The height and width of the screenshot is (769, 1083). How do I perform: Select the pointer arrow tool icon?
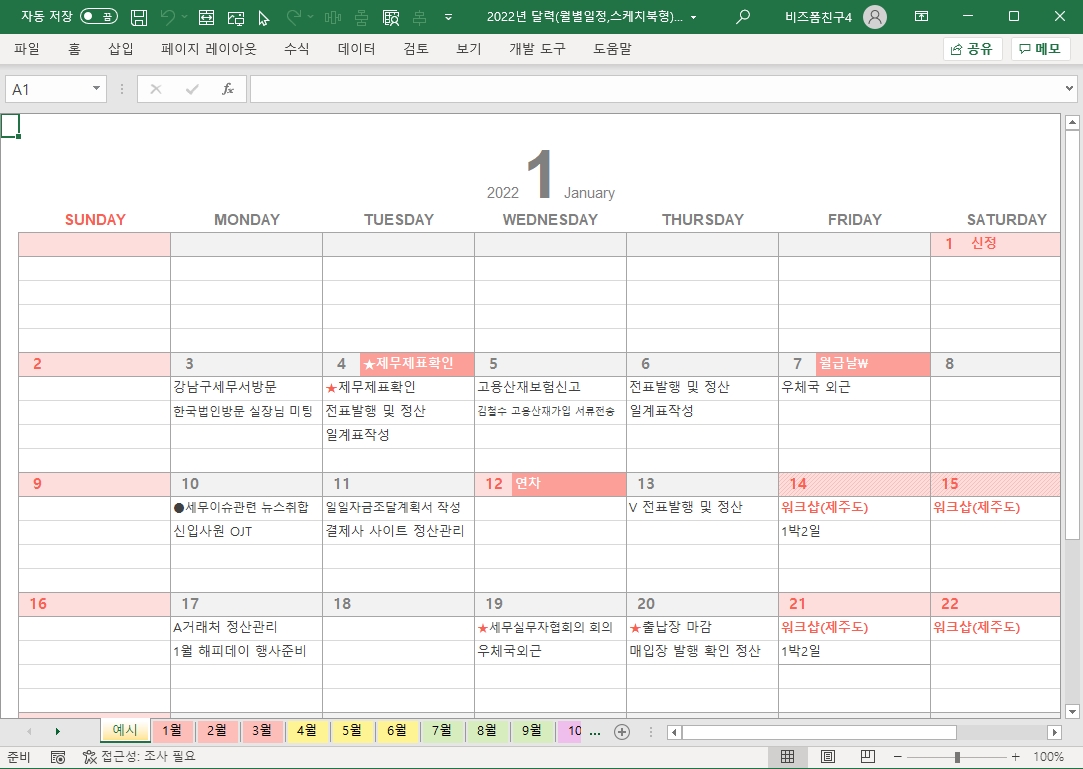coord(263,17)
